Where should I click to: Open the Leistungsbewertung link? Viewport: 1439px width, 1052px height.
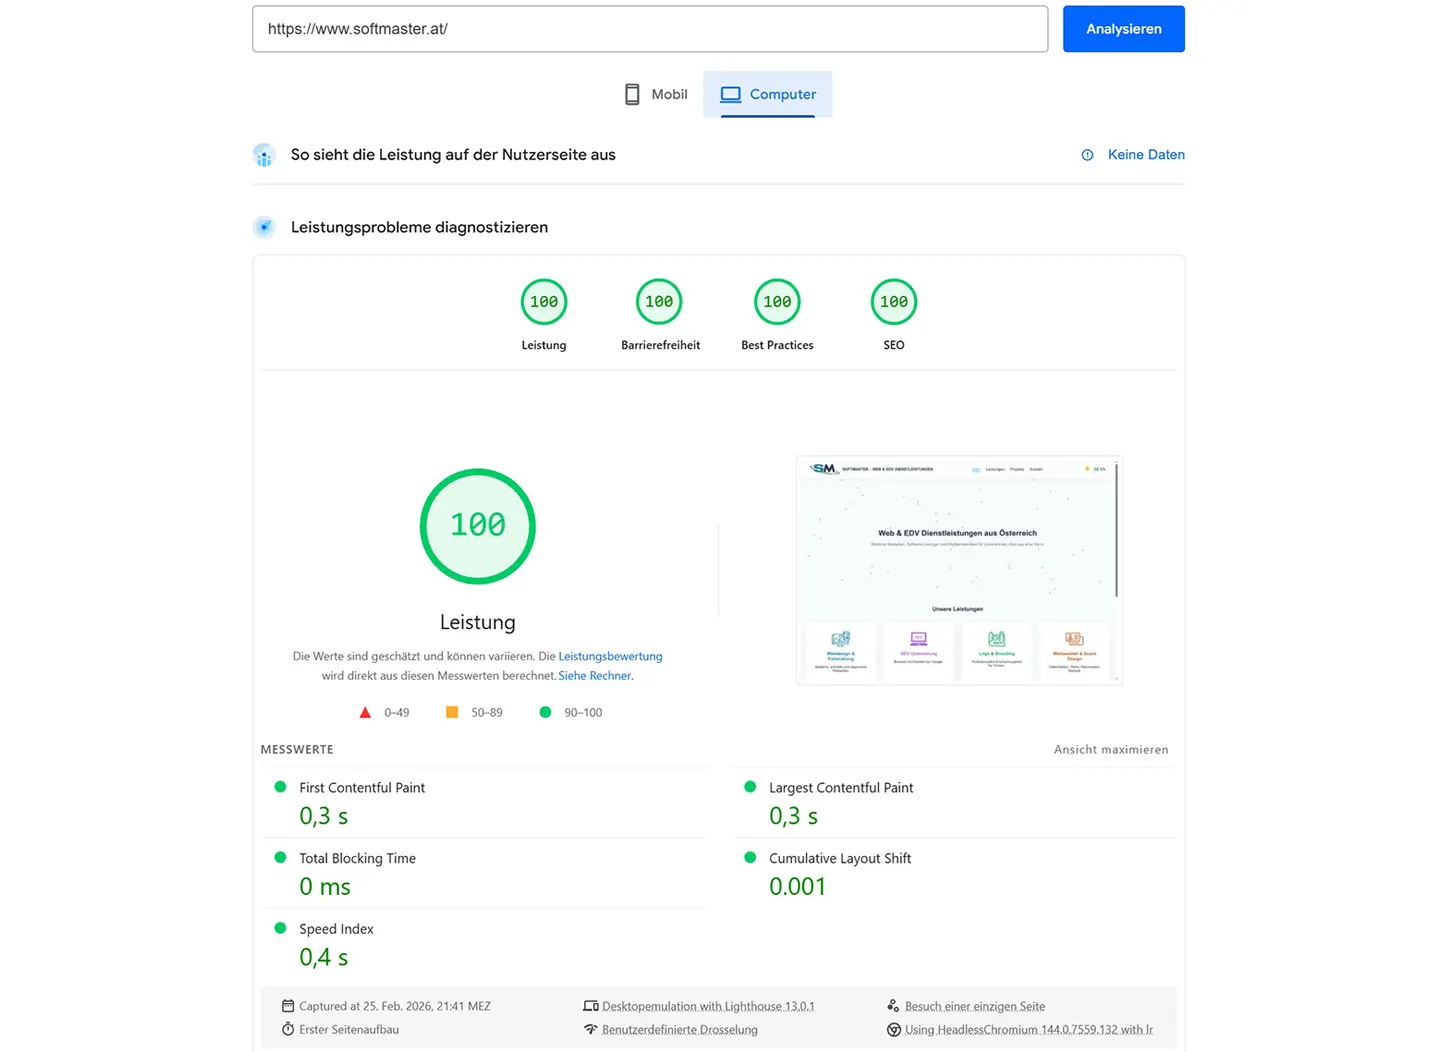click(x=609, y=656)
